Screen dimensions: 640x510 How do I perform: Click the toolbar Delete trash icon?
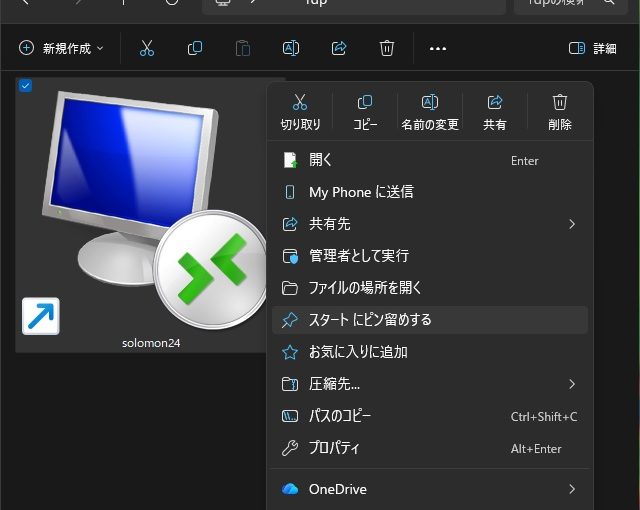tap(387, 48)
